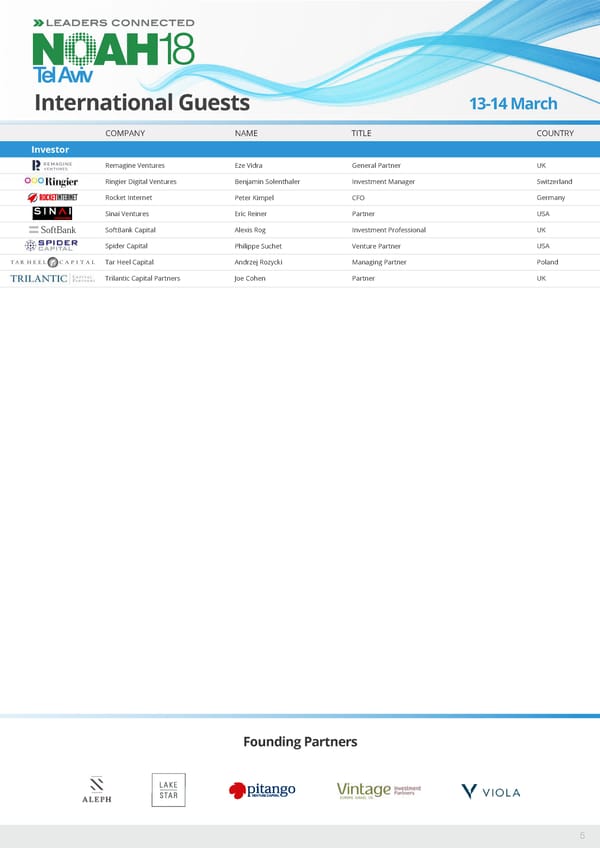Click the Viola logo
600x848 pixels.
[490, 791]
